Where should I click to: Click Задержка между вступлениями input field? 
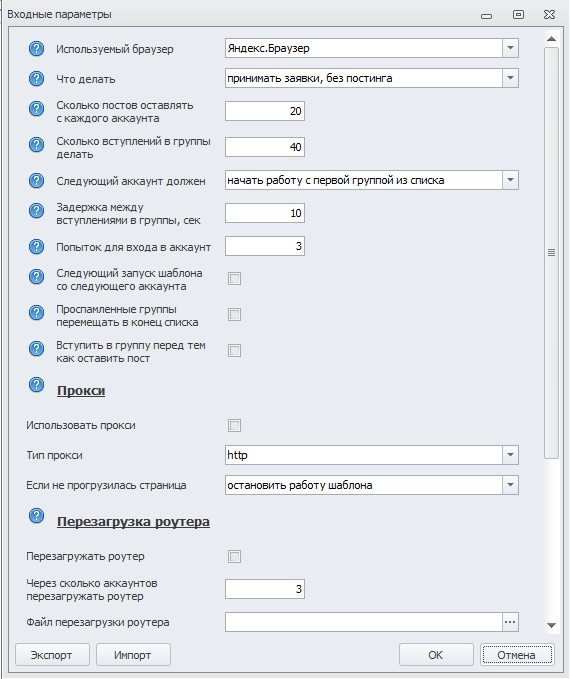265,213
